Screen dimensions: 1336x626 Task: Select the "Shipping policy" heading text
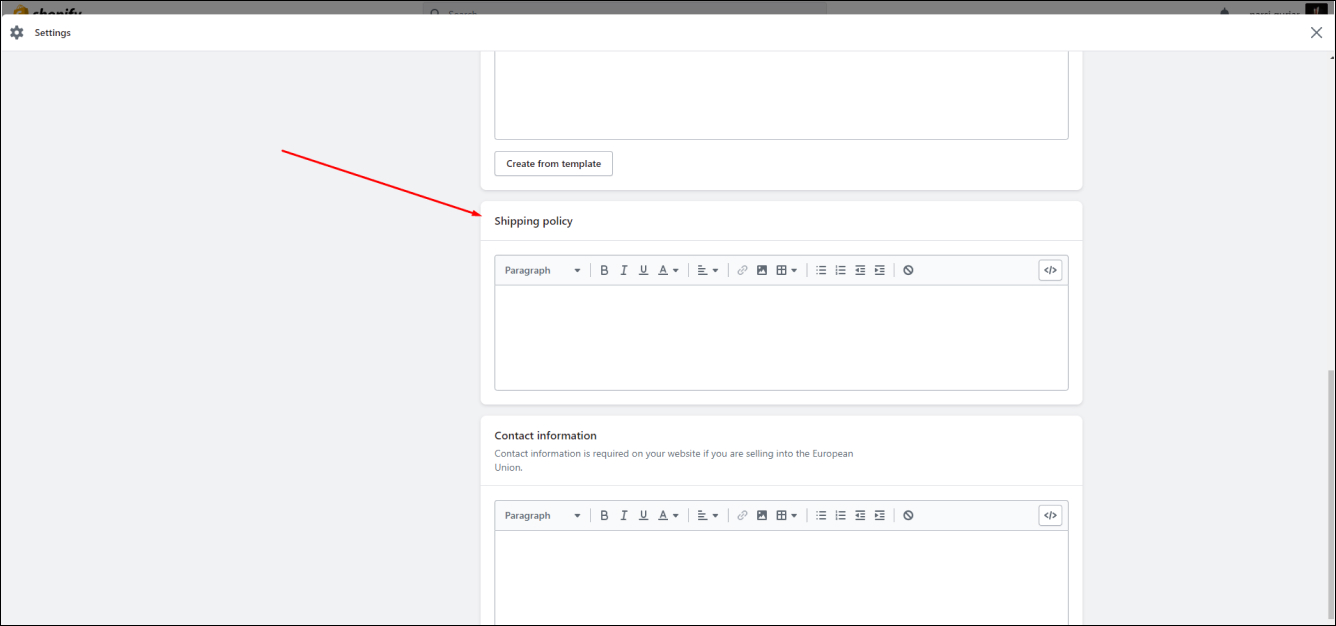533,221
